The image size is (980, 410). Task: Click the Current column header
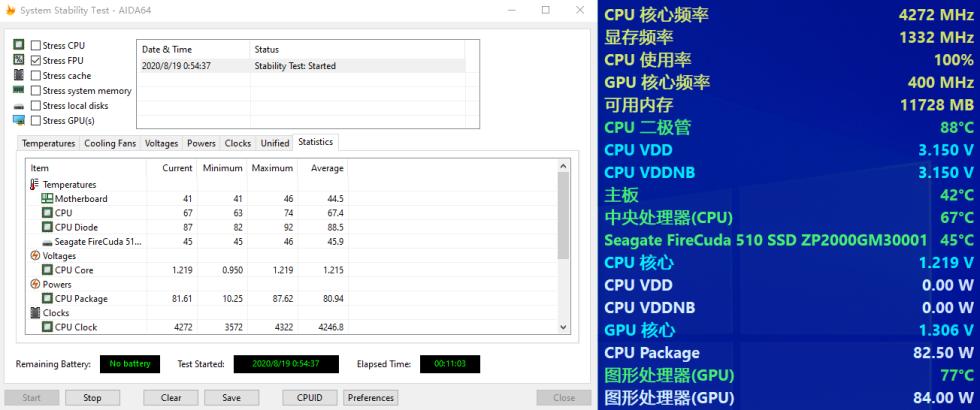coord(172,168)
